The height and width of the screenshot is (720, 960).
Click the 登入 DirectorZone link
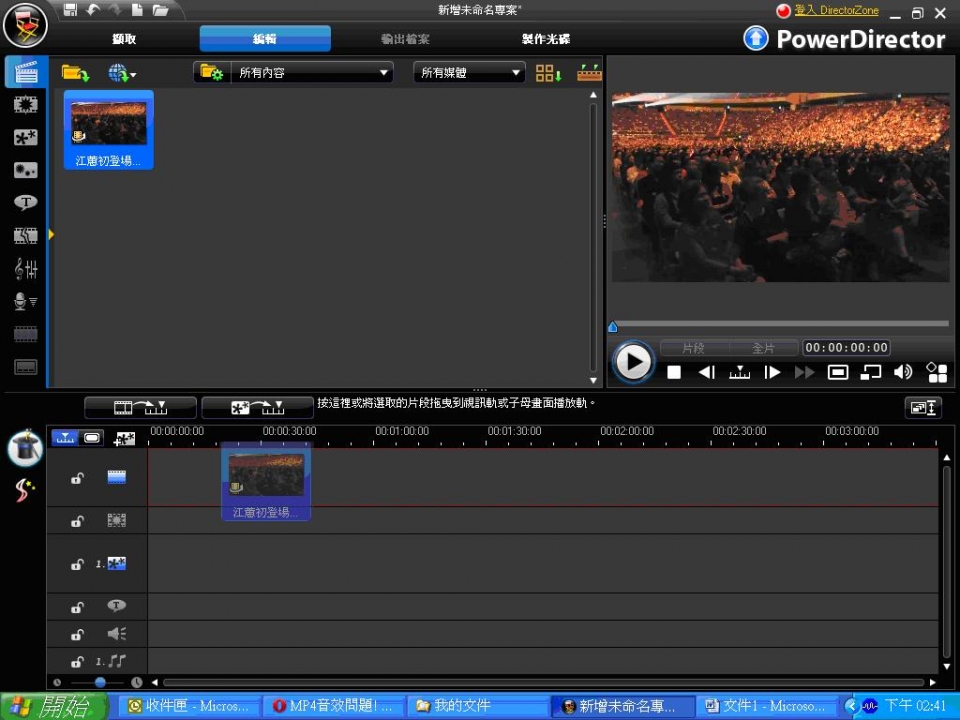coord(832,10)
